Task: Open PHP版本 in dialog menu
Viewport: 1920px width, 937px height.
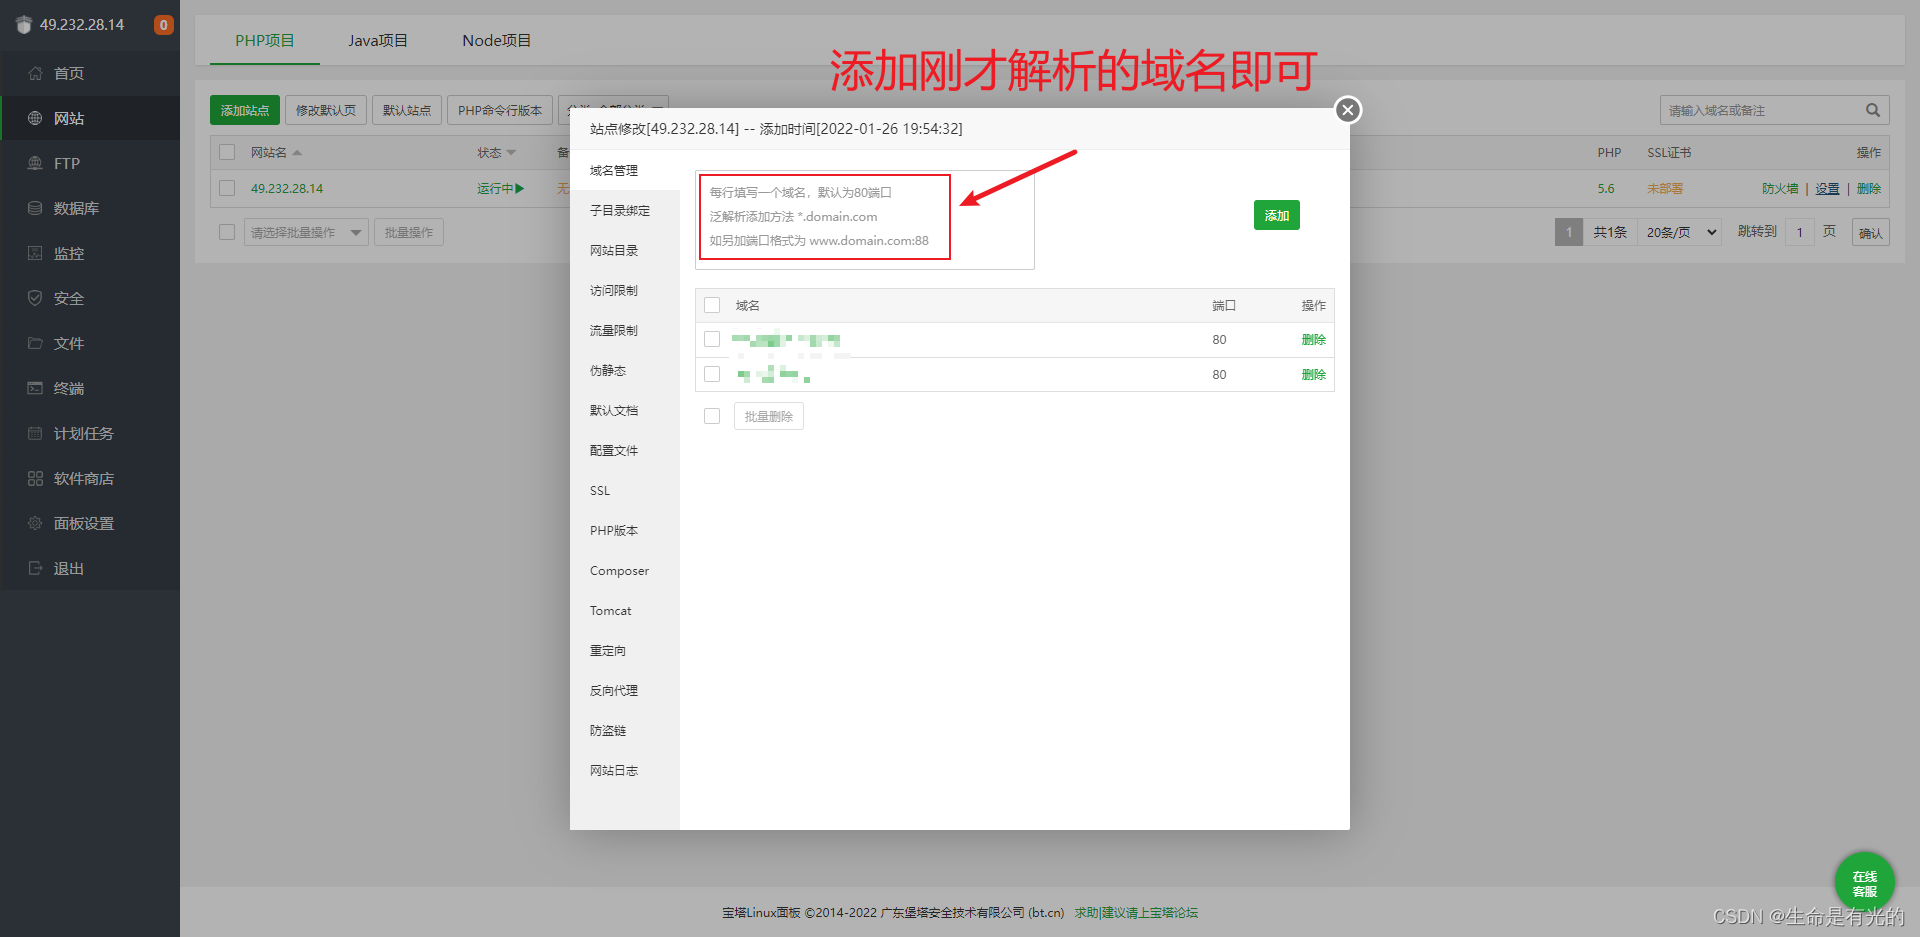Action: click(x=625, y=530)
